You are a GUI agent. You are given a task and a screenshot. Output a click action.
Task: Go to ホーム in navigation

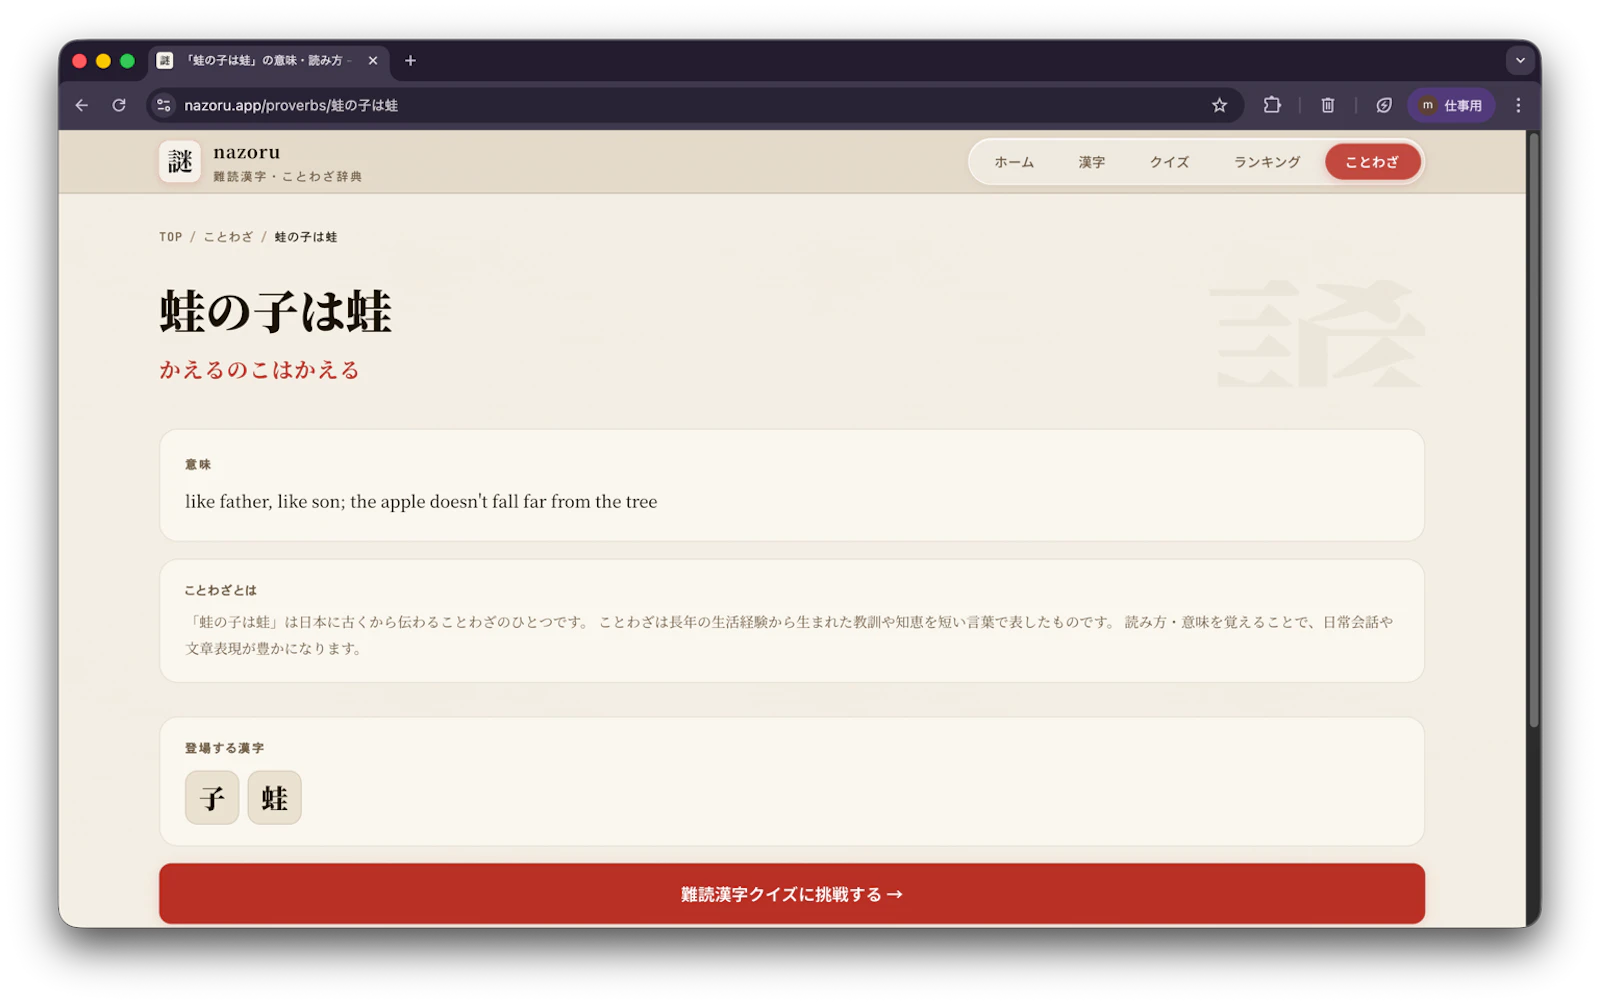click(x=1014, y=162)
